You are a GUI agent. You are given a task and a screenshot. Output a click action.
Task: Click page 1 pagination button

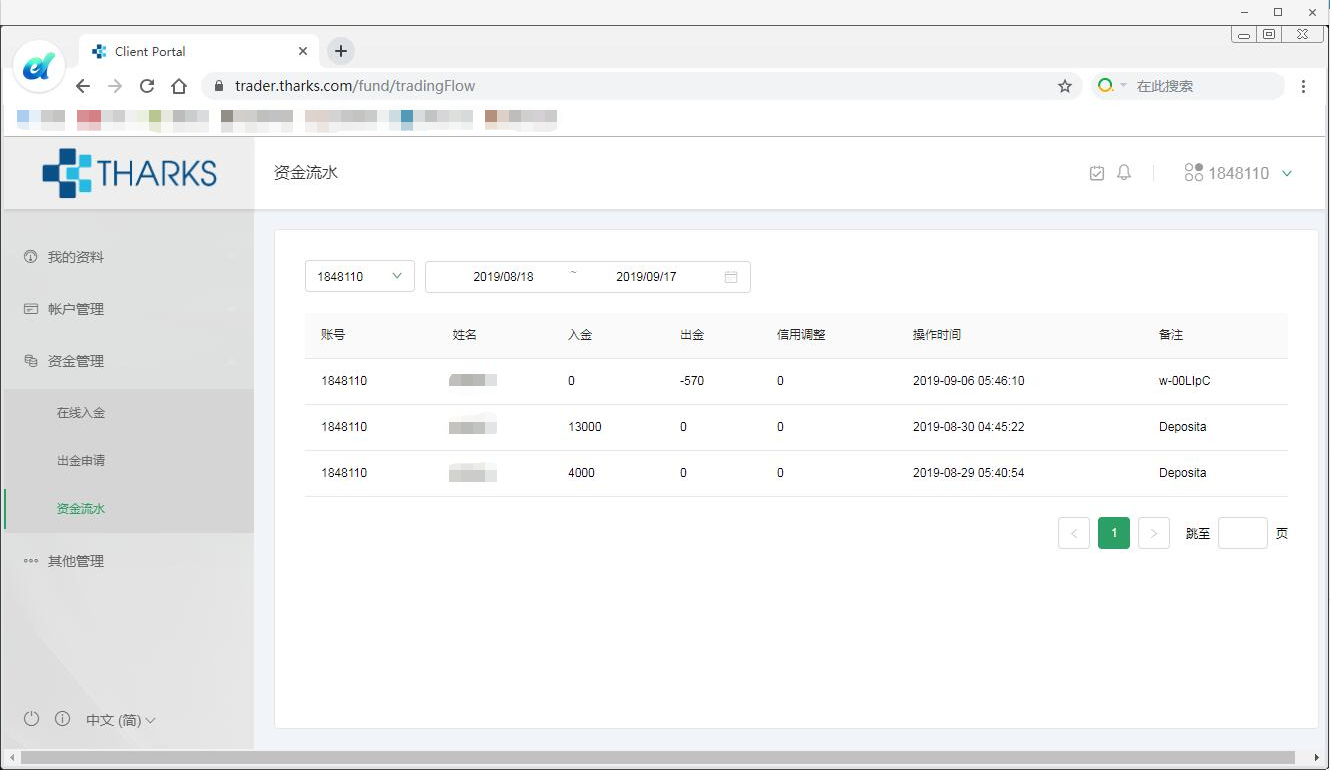click(1114, 533)
